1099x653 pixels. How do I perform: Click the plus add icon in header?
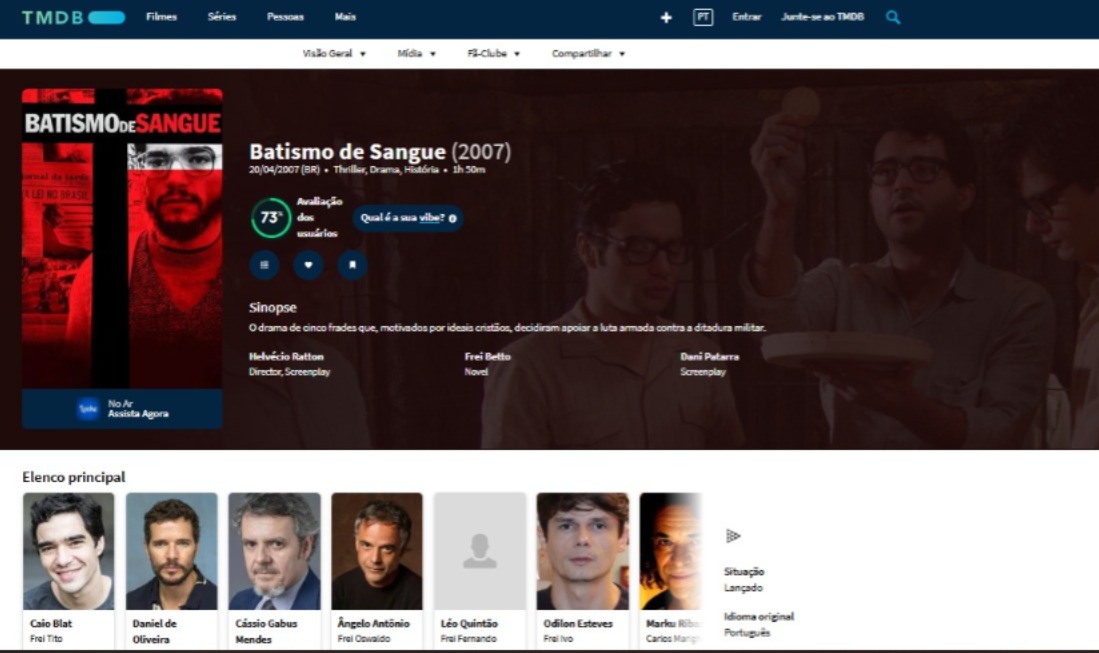click(666, 18)
